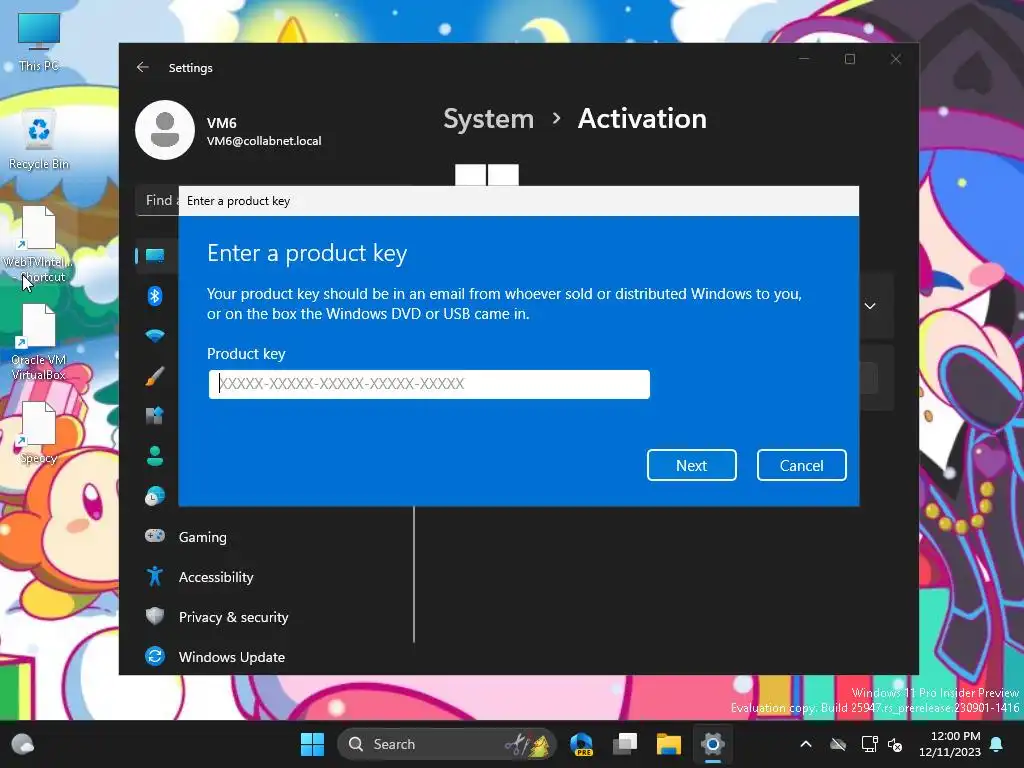Open Time & language clock icon
The height and width of the screenshot is (768, 1024).
155,496
